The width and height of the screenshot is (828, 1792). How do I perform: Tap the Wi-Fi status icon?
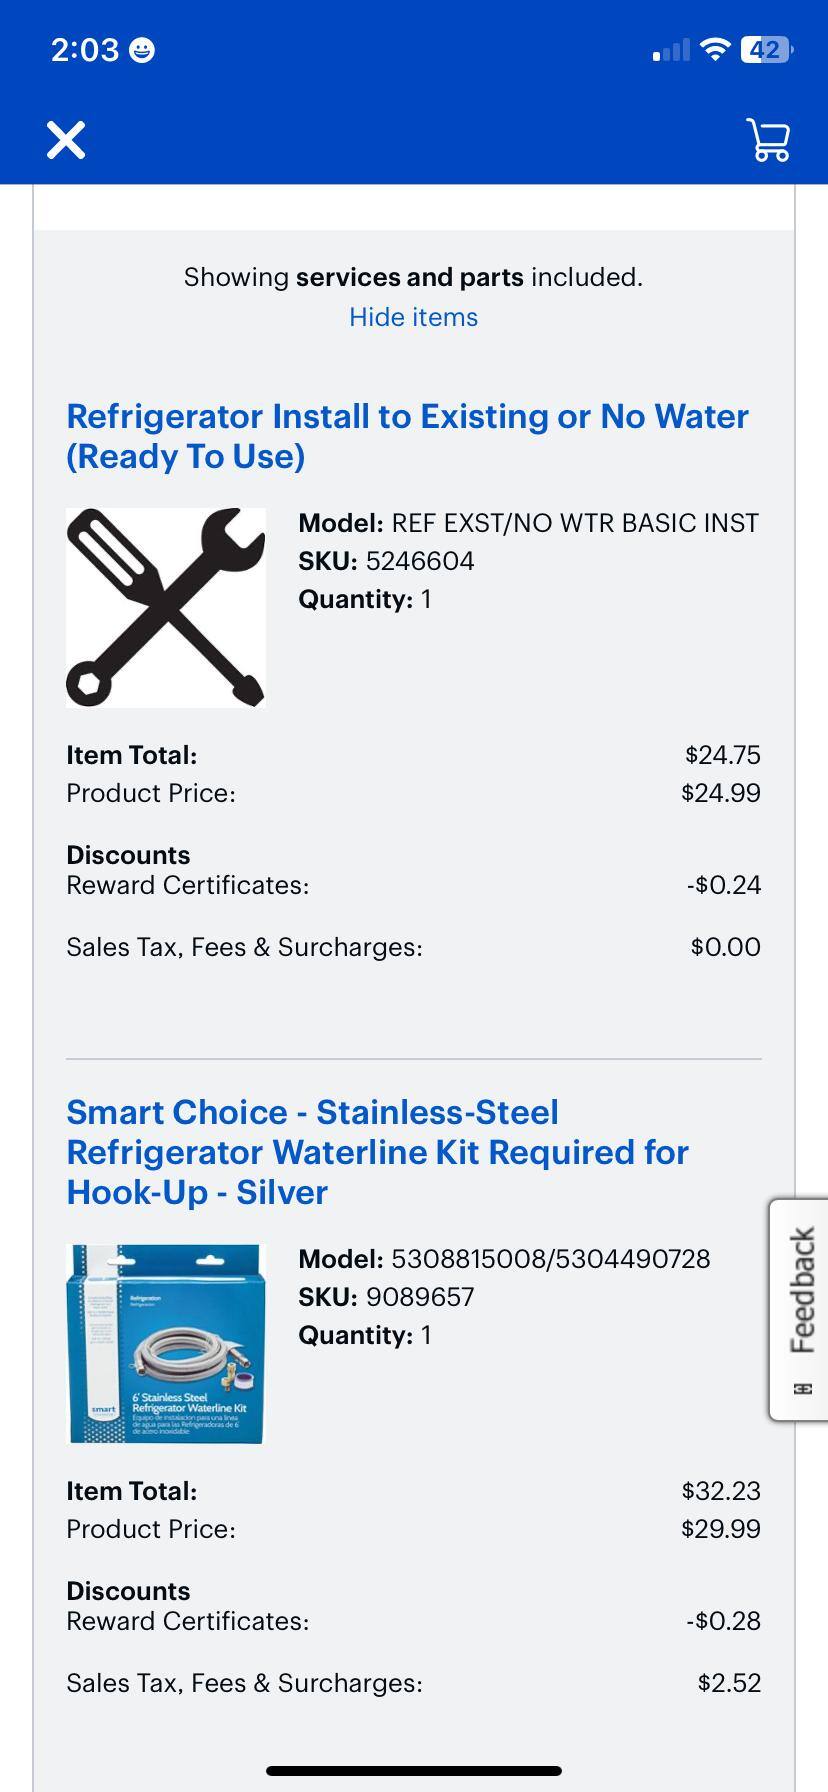(715, 49)
